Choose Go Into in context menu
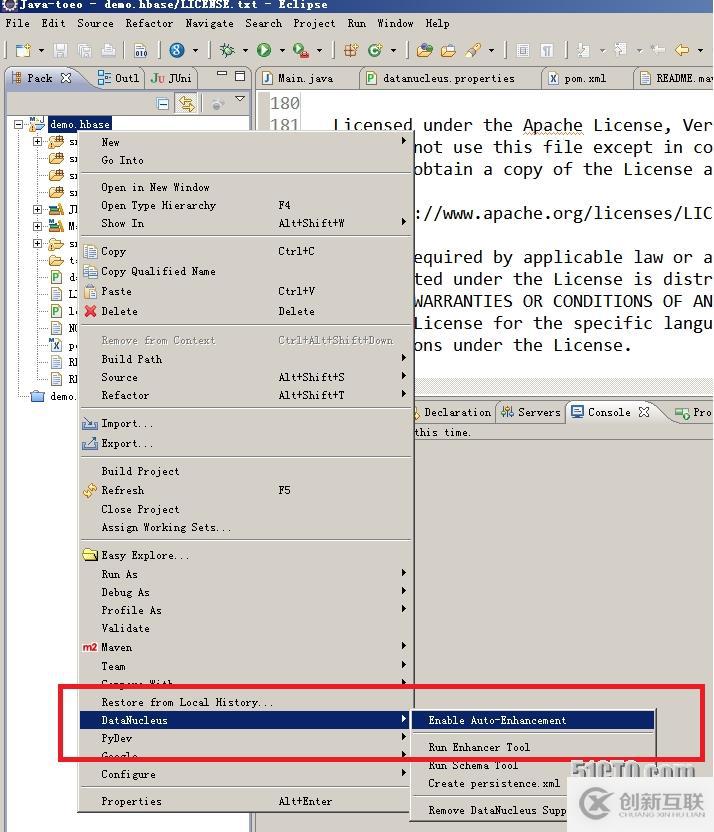The height and width of the screenshot is (832, 714). [x=244, y=160]
